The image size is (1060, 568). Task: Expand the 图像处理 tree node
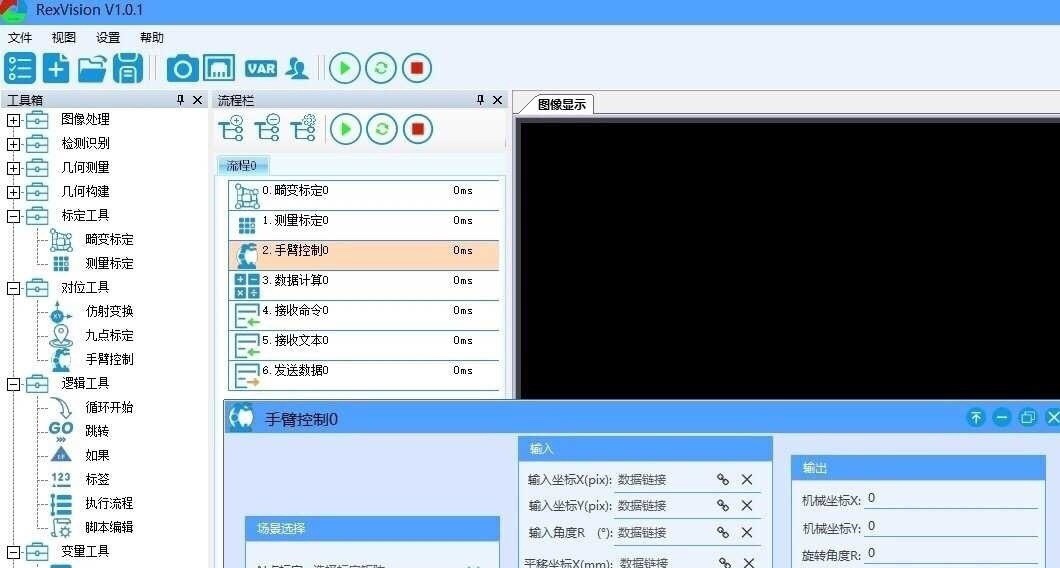coord(14,120)
